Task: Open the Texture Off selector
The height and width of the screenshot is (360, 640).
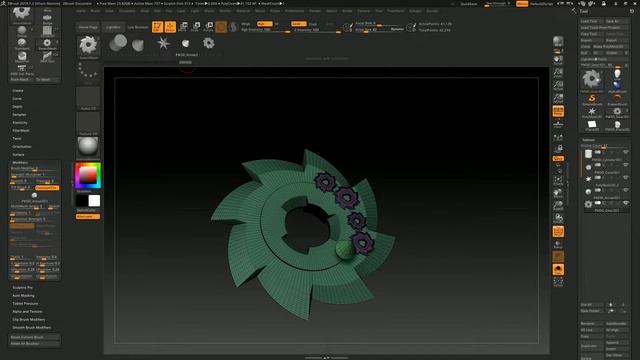Action: pos(88,124)
